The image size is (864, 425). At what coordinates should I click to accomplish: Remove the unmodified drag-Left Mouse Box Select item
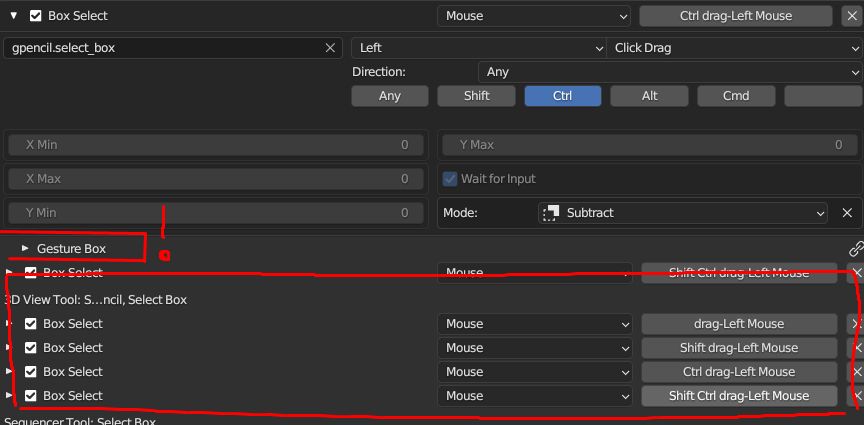856,324
